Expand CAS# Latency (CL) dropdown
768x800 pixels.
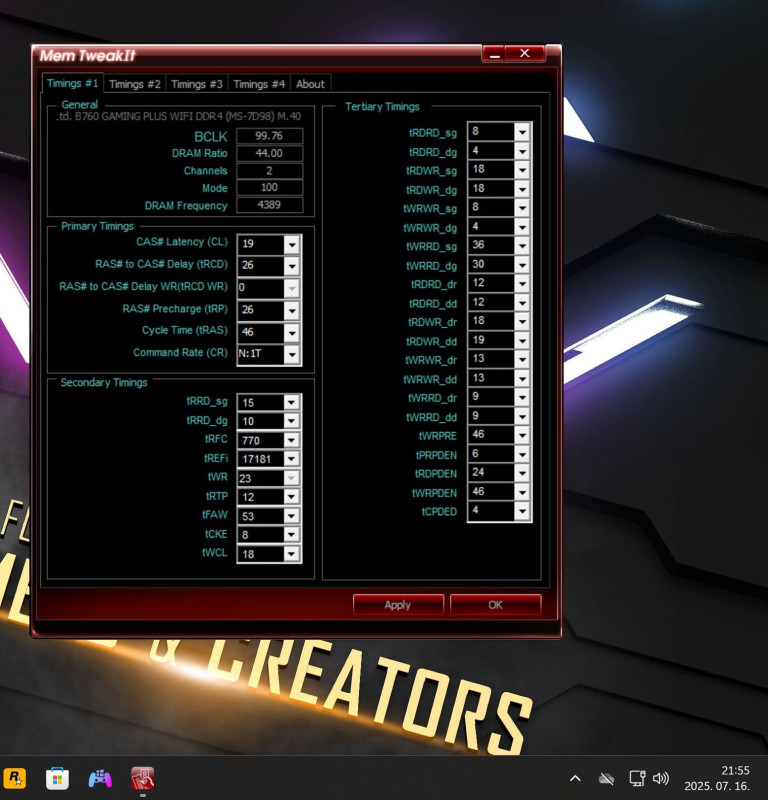[x=292, y=244]
